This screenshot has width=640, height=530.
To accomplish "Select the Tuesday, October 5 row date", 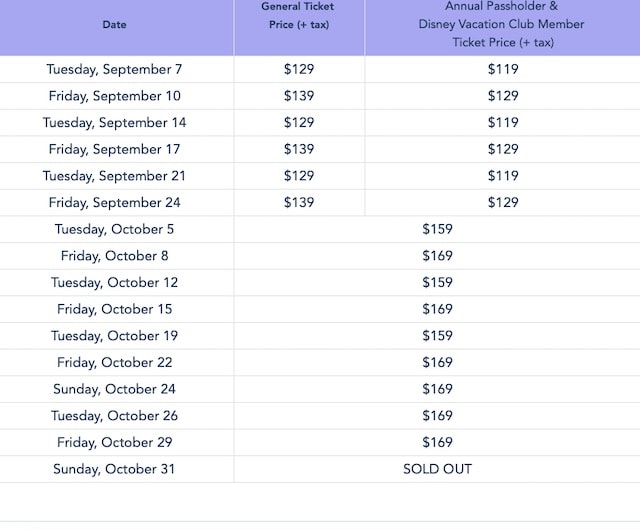I will click(x=114, y=229).
